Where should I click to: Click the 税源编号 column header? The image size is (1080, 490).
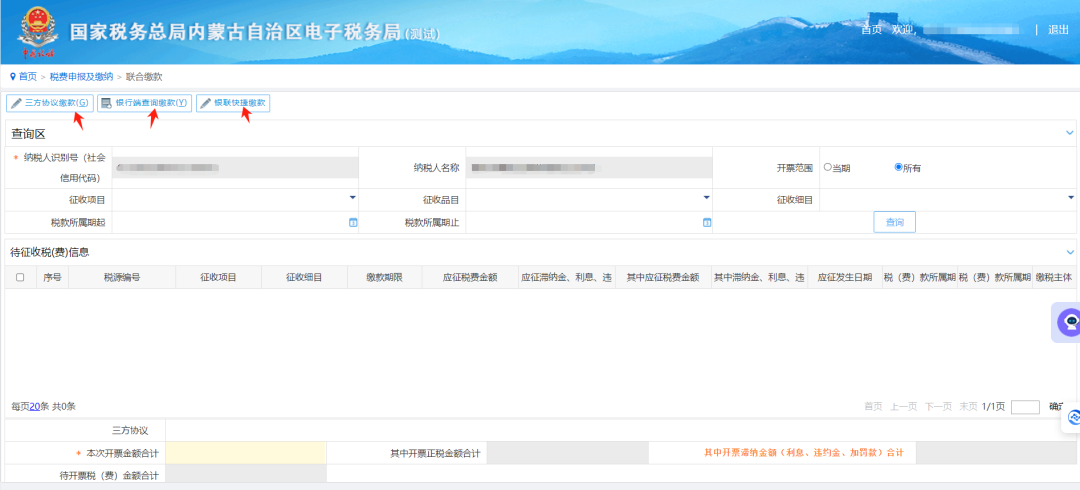tap(122, 278)
